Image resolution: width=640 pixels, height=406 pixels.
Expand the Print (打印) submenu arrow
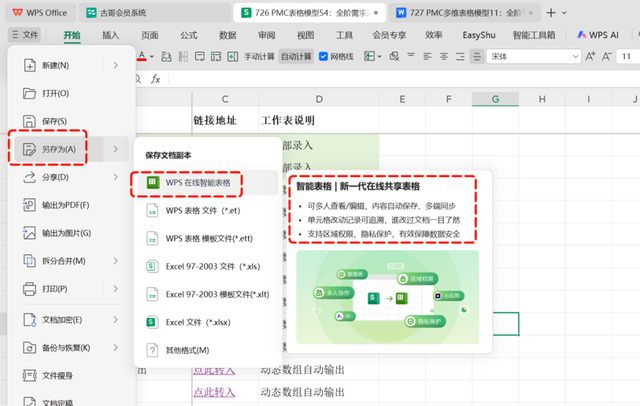(x=116, y=289)
